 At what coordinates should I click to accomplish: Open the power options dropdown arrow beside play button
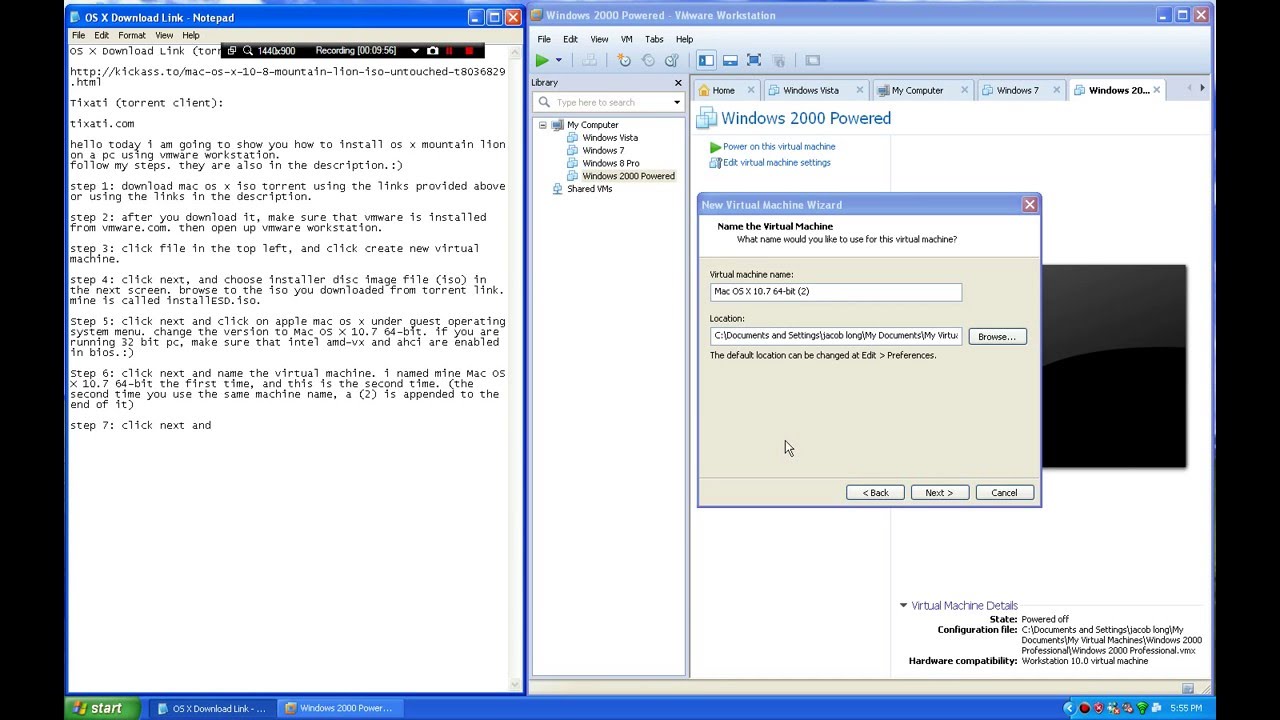(x=558, y=61)
